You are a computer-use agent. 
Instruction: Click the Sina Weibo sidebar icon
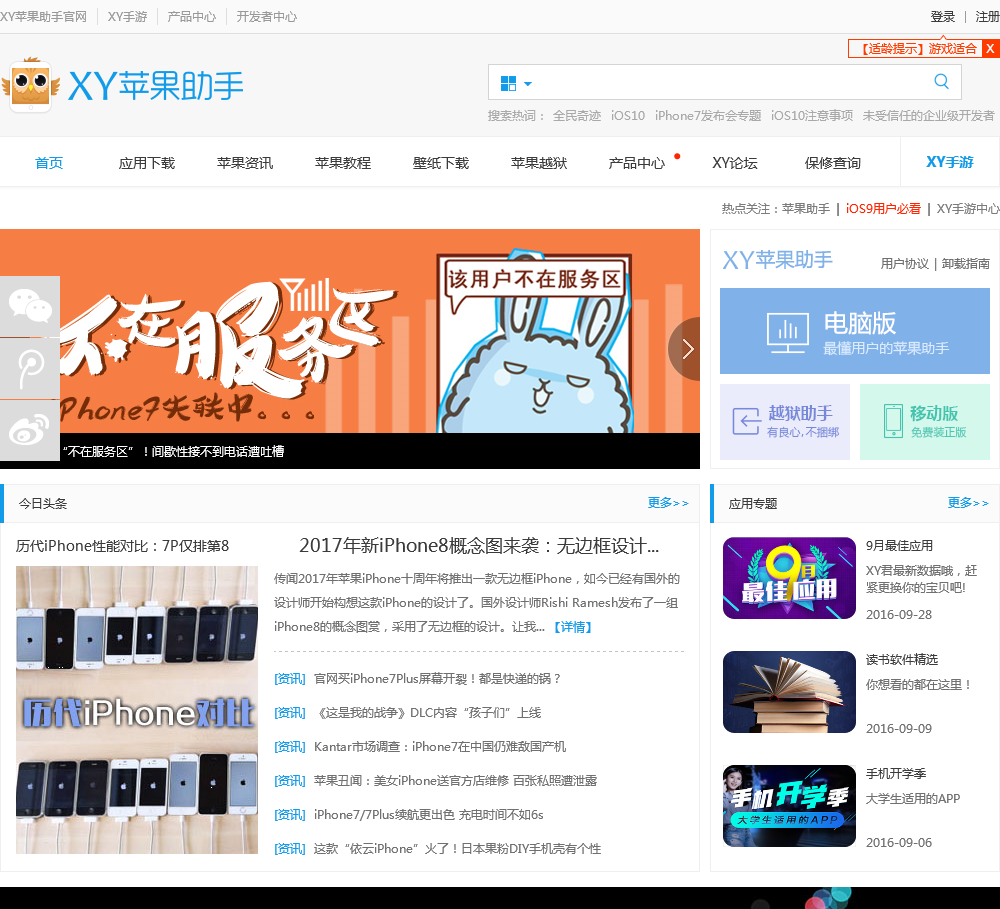tap(30, 431)
